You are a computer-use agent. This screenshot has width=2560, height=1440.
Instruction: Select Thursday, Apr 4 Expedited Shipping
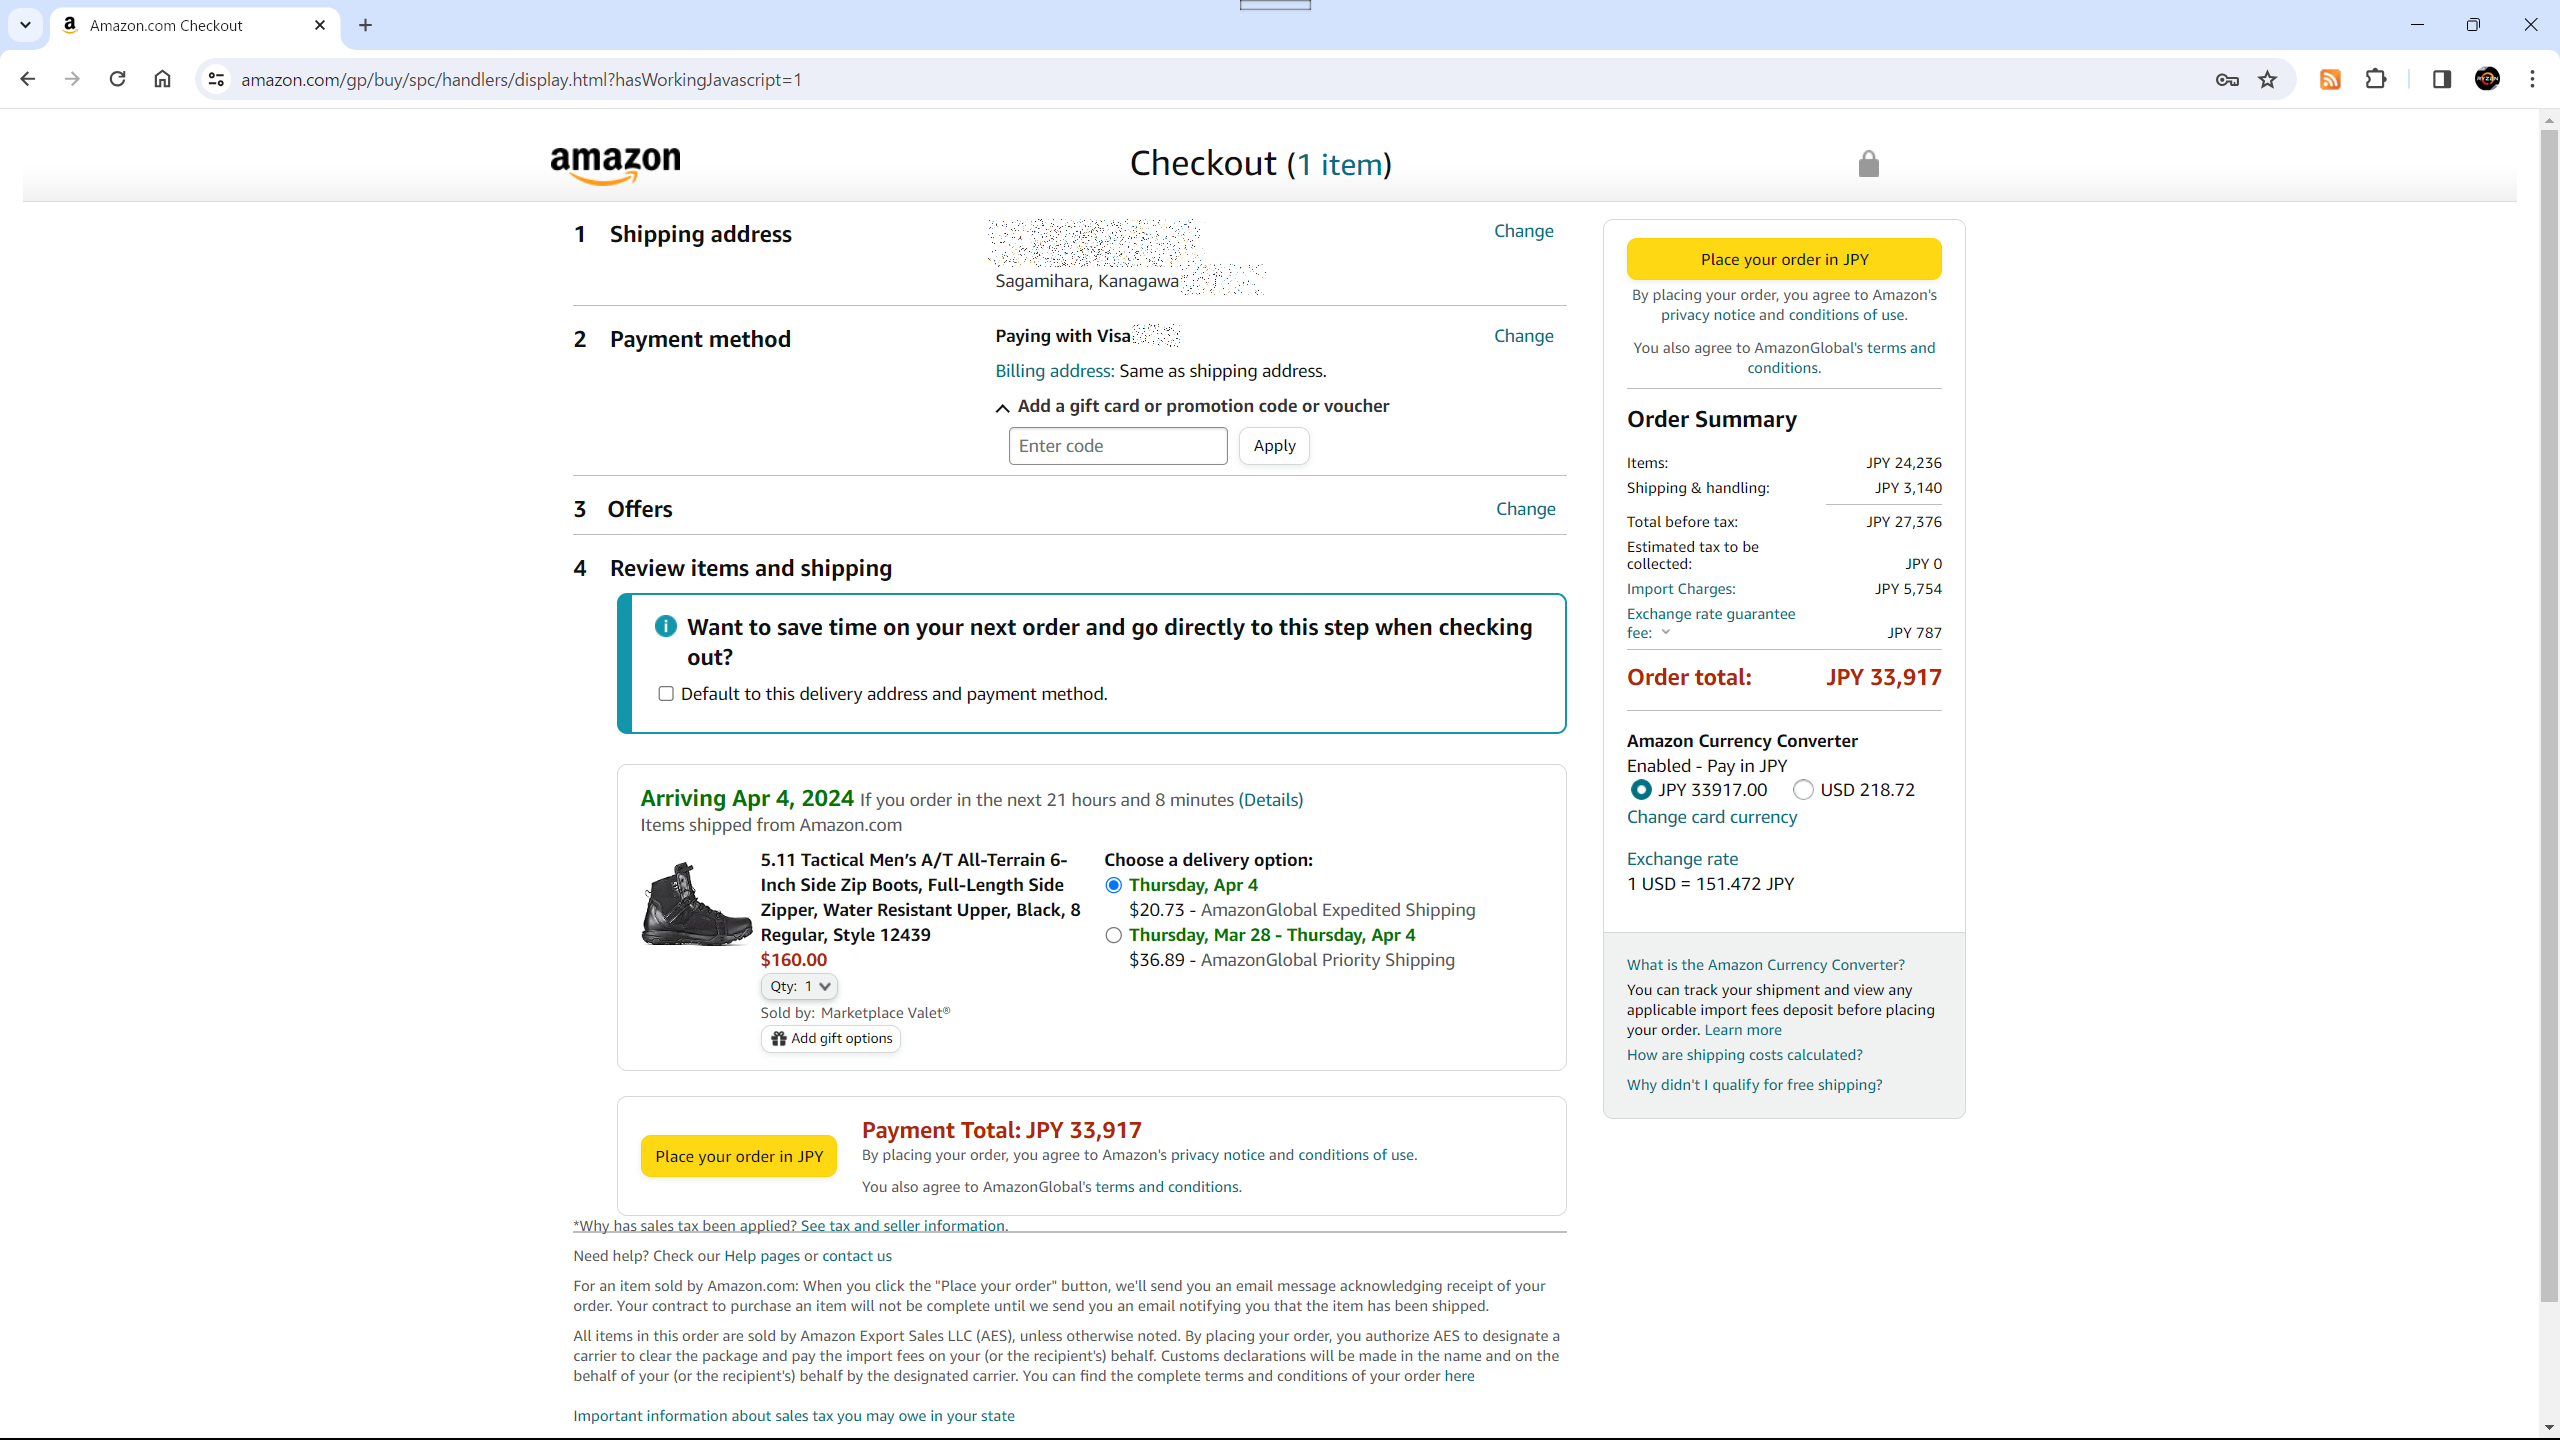1113,886
